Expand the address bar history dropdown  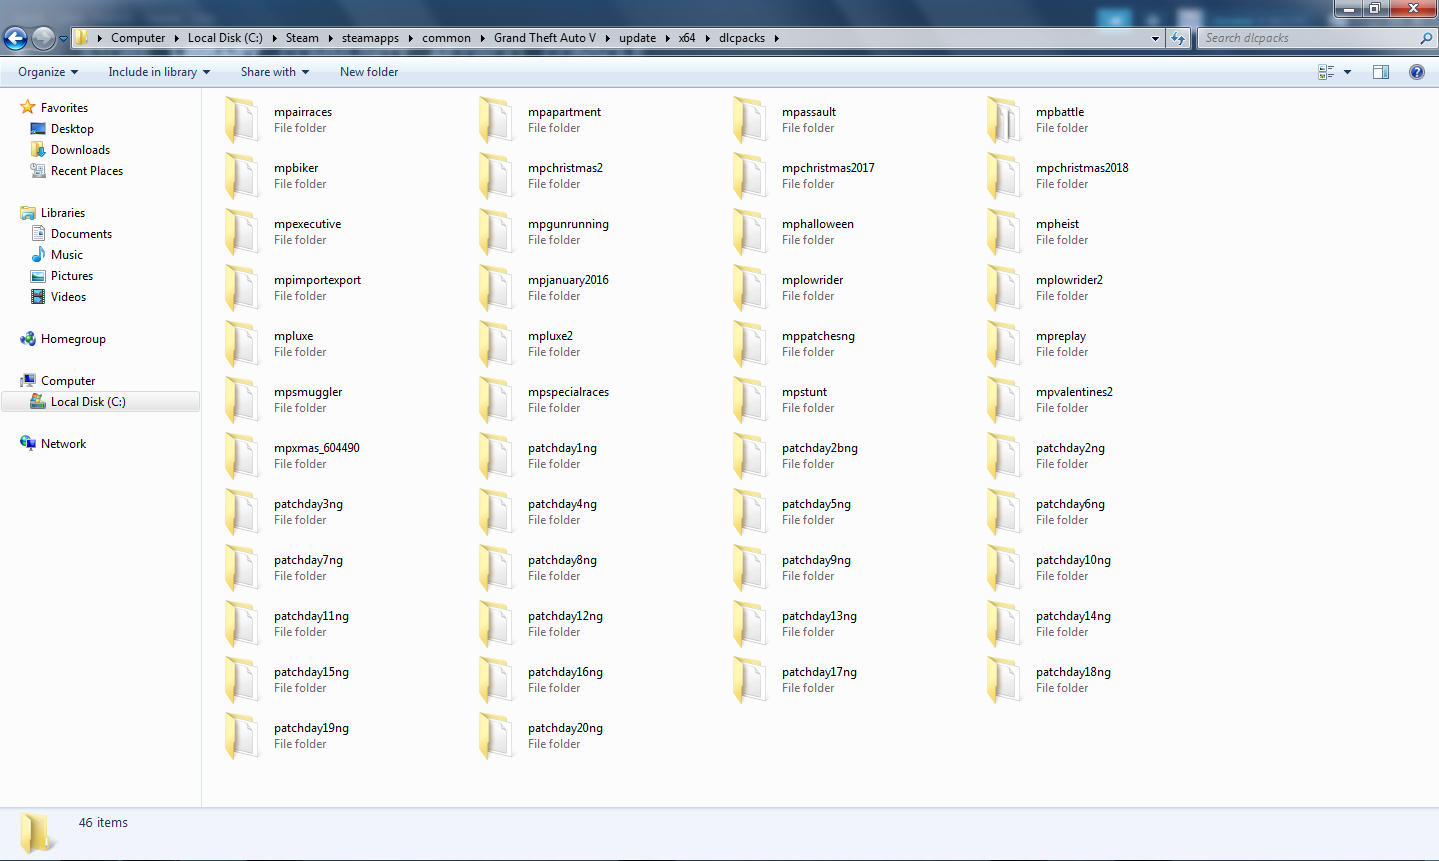pyautogui.click(x=1155, y=38)
